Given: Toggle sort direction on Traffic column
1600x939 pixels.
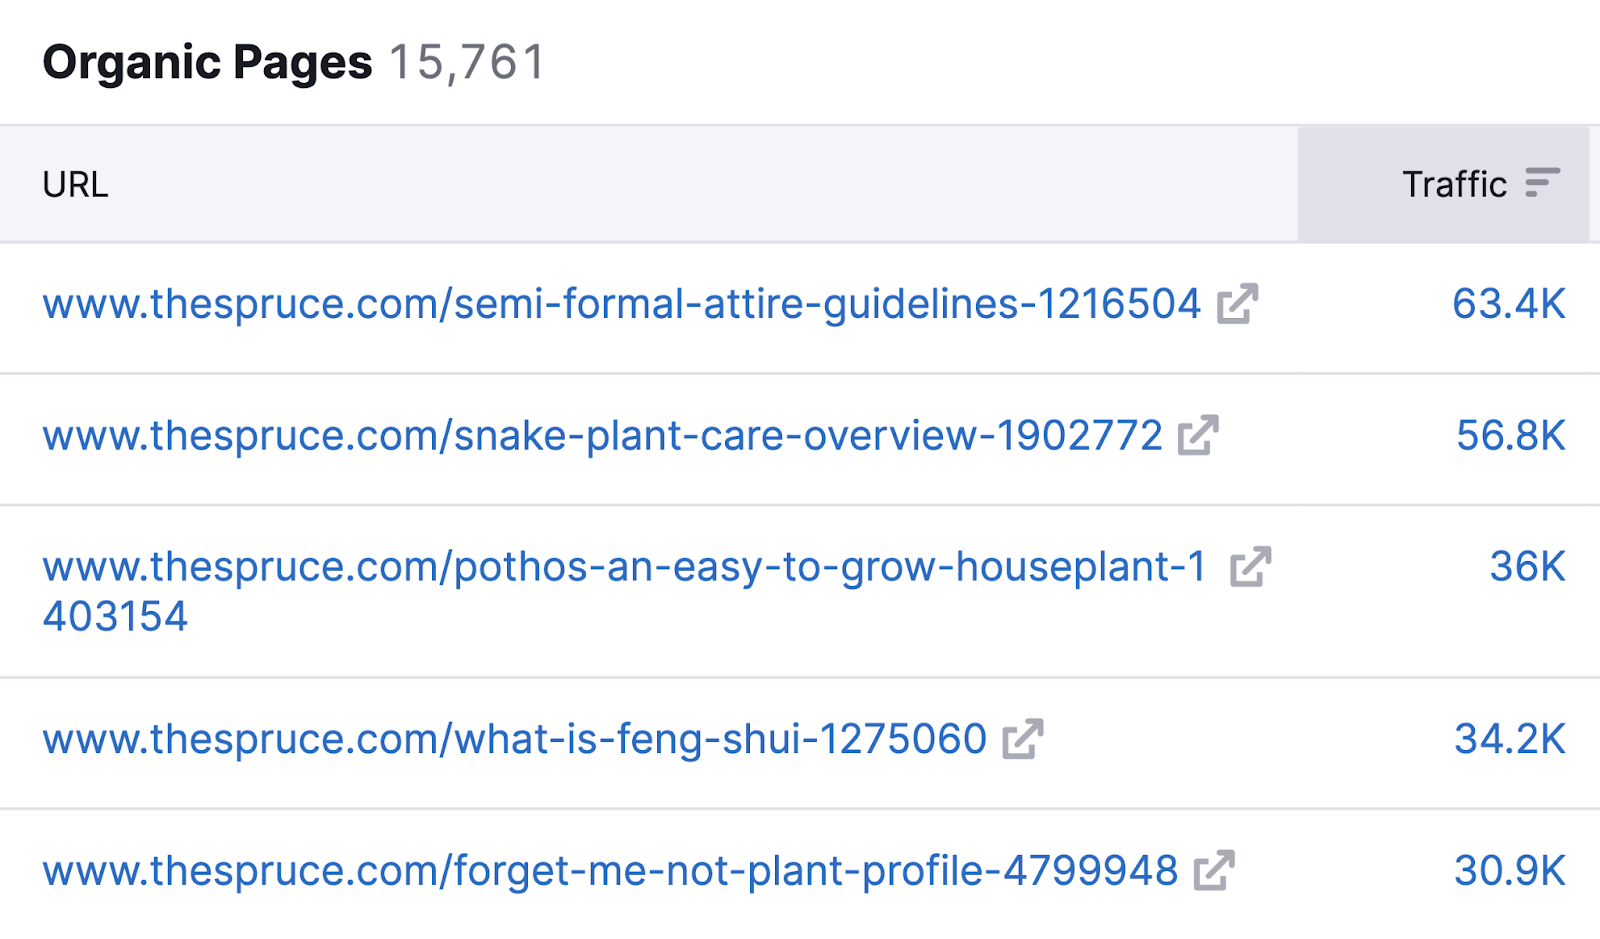Looking at the screenshot, I should point(1542,184).
